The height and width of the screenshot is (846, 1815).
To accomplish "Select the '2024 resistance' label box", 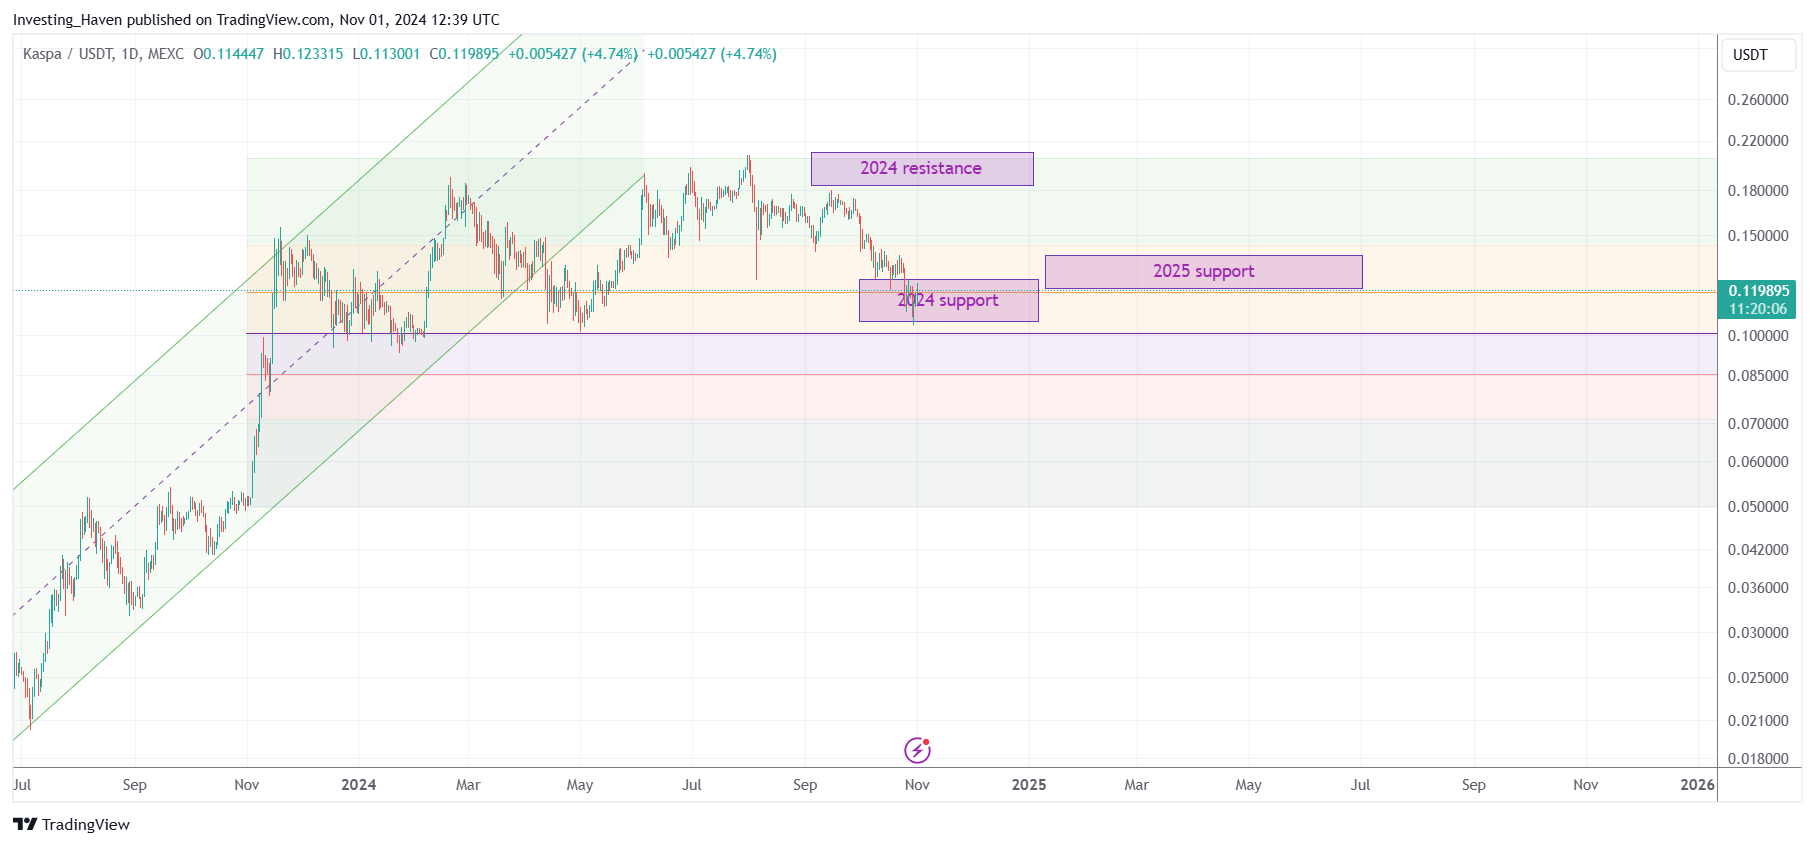I will pyautogui.click(x=922, y=169).
